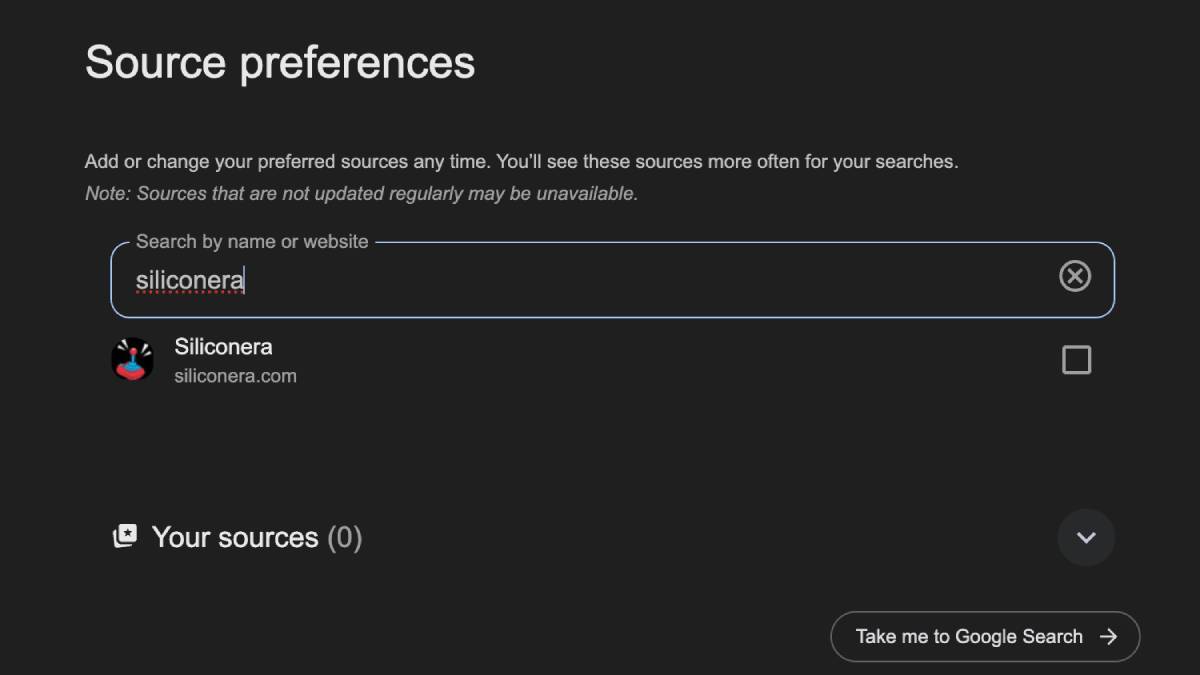Image resolution: width=1200 pixels, height=675 pixels.
Task: Expand the Your sources section chevron
Action: [x=1086, y=538]
